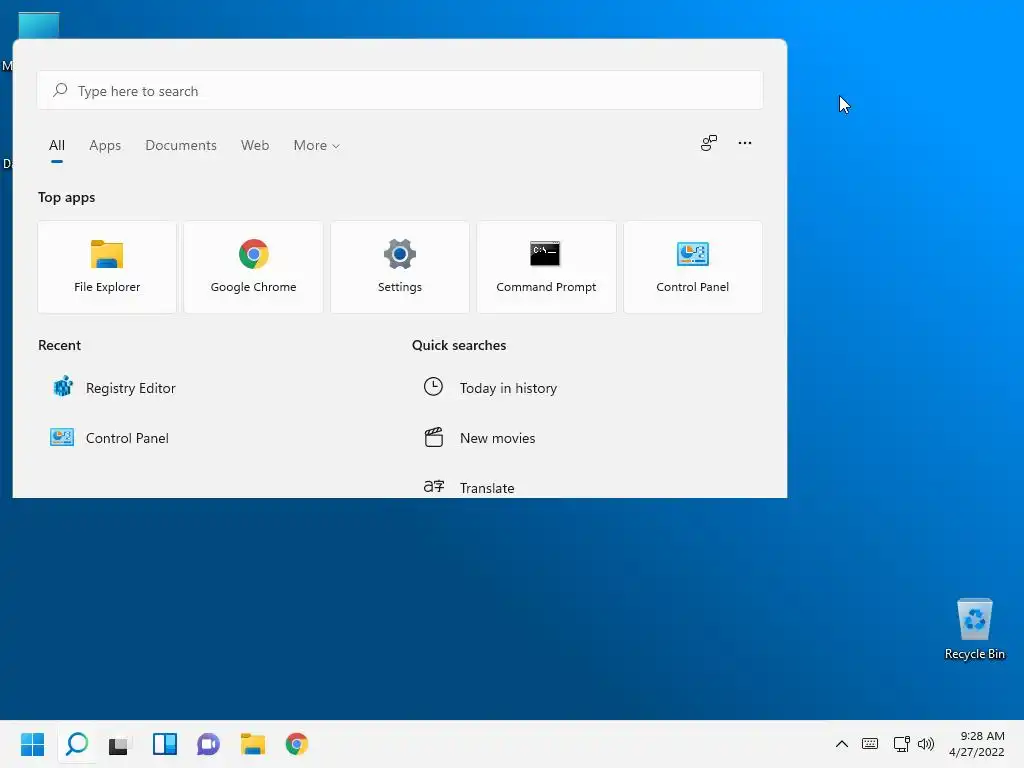Open search feedback/account icon in search panel
Image resolution: width=1024 pixels, height=768 pixels.
tap(709, 143)
